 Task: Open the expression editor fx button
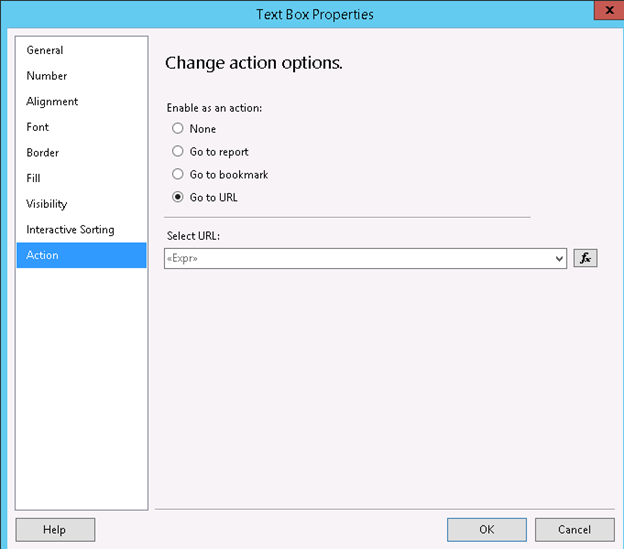click(585, 258)
